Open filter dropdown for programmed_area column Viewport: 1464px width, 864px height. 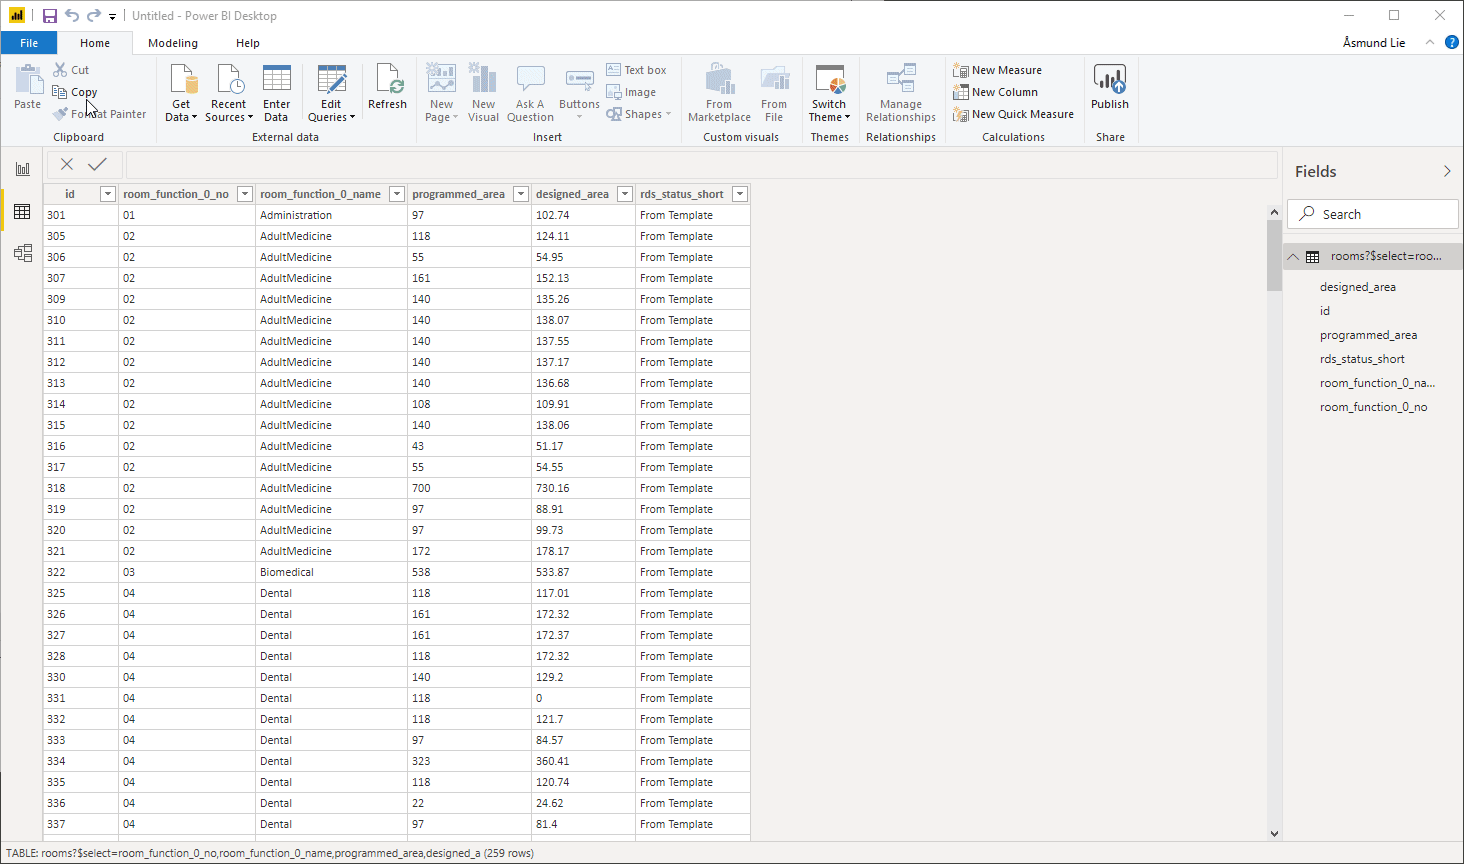pyautogui.click(x=520, y=194)
